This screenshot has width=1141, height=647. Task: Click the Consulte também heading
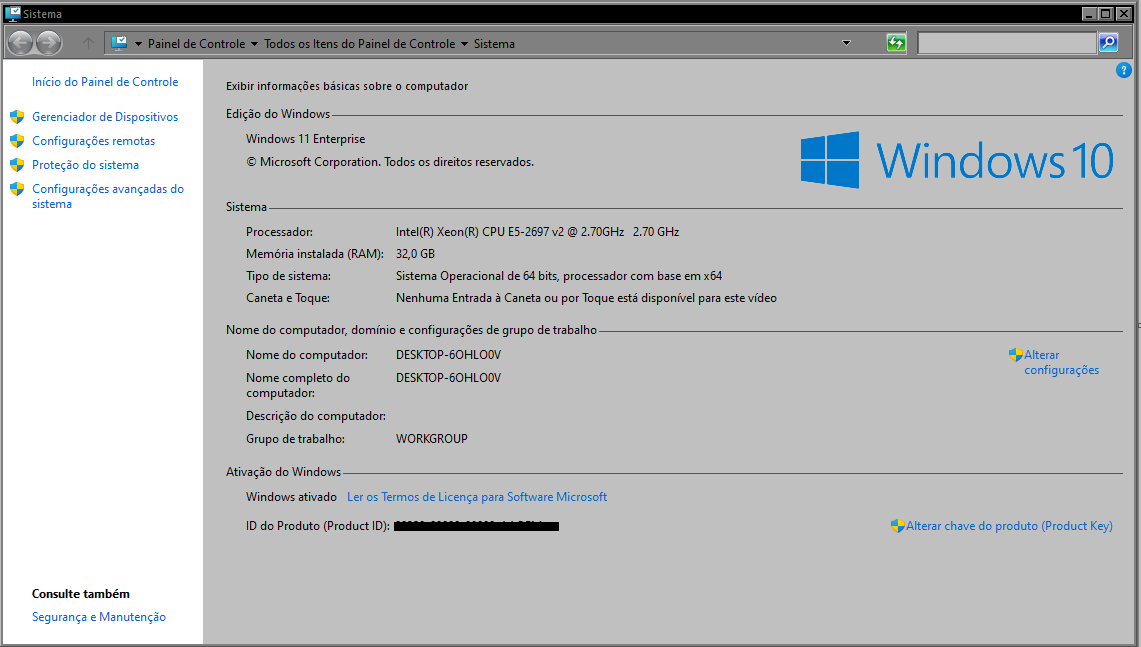tap(81, 593)
